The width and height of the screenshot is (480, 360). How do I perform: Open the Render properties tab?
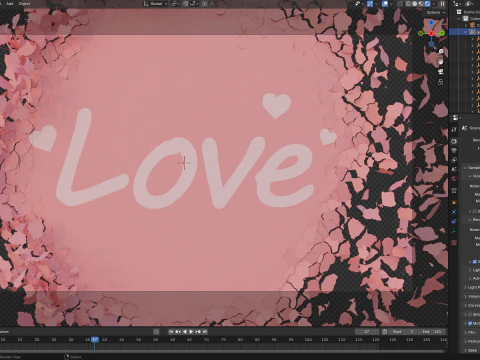point(454,141)
